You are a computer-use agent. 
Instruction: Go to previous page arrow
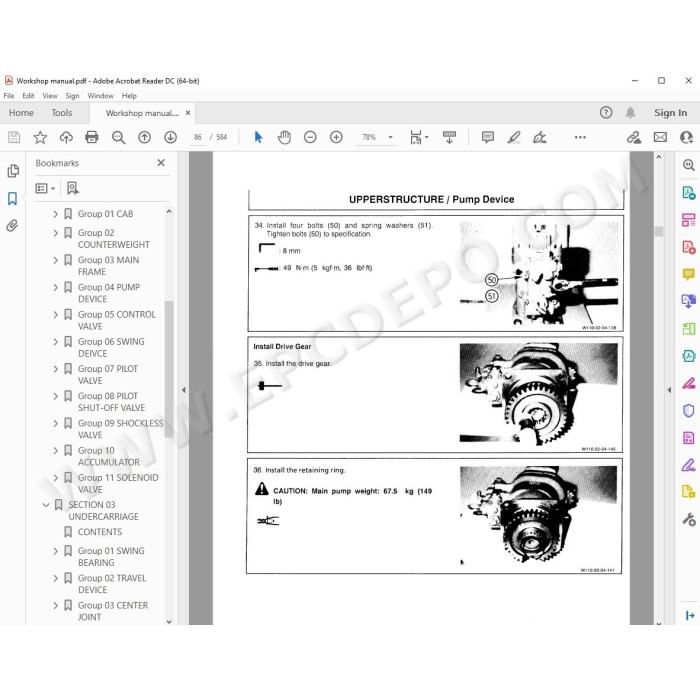tap(144, 137)
